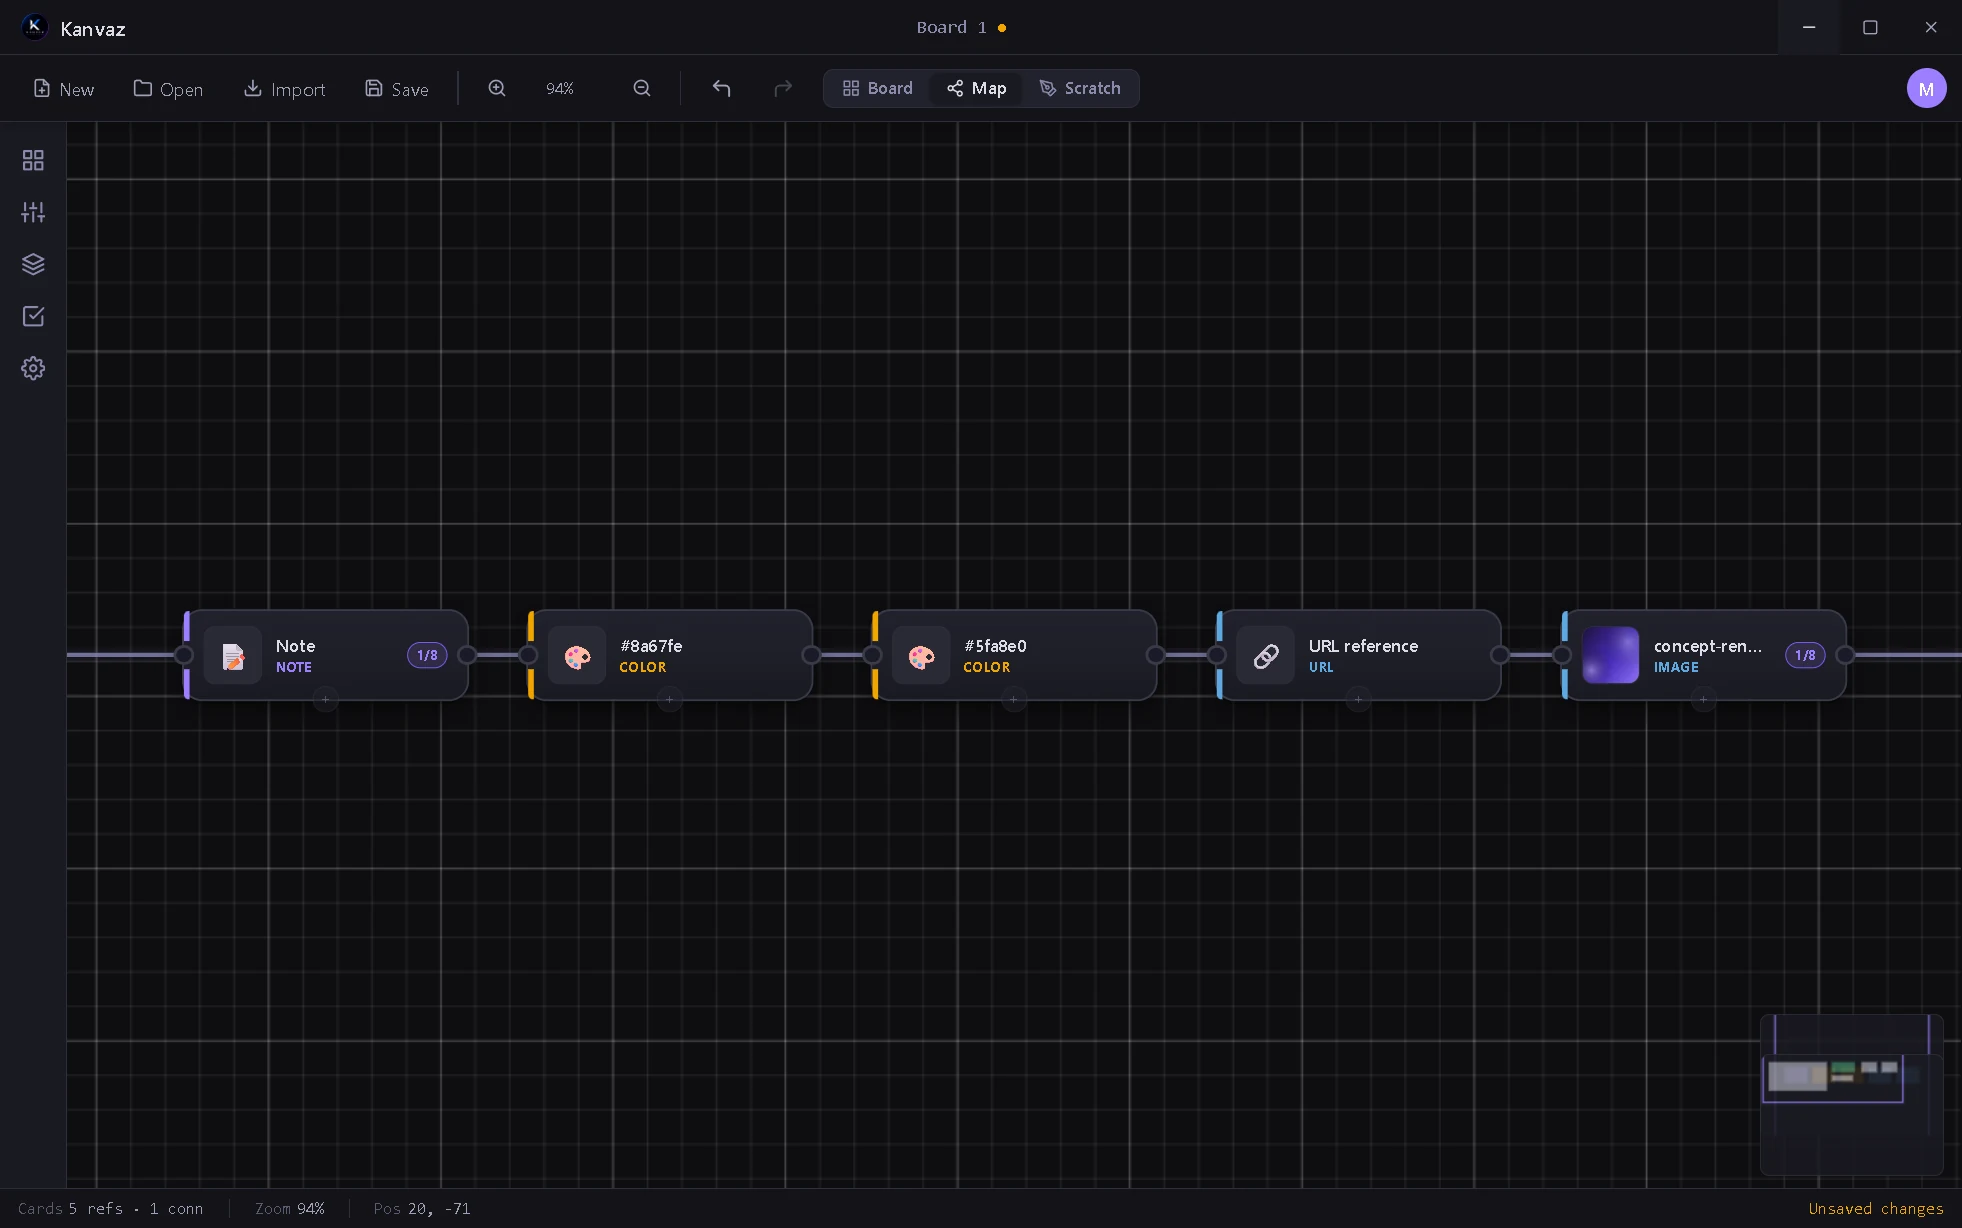Select the Note card icon
The width and height of the screenshot is (1962, 1228).
[x=233, y=655]
